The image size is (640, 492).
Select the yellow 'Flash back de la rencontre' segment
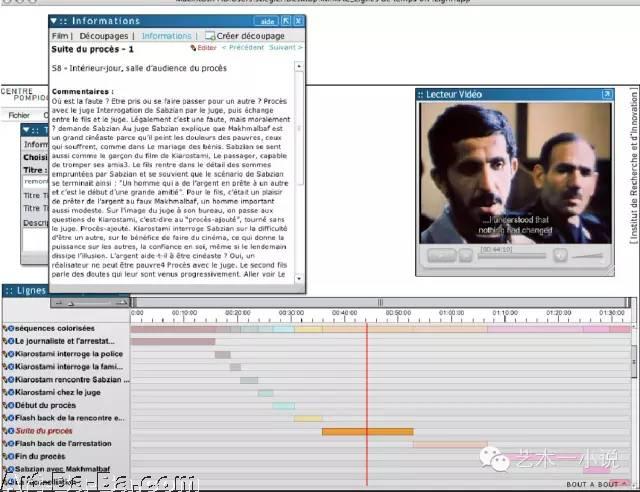308,418
